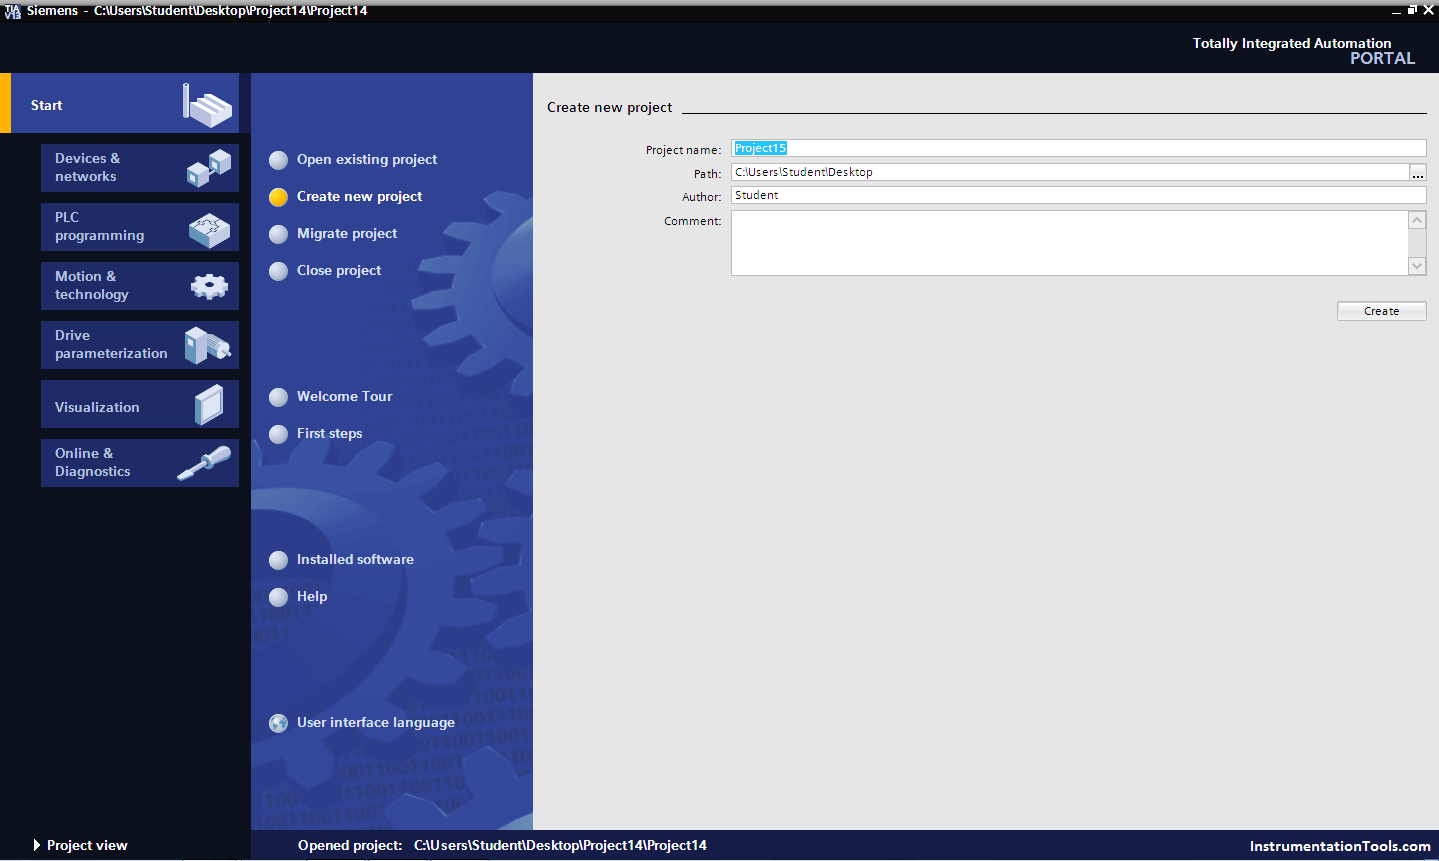Click Comment box scroll up arrow
Viewport: 1439px width, 861px height.
coord(1417,220)
